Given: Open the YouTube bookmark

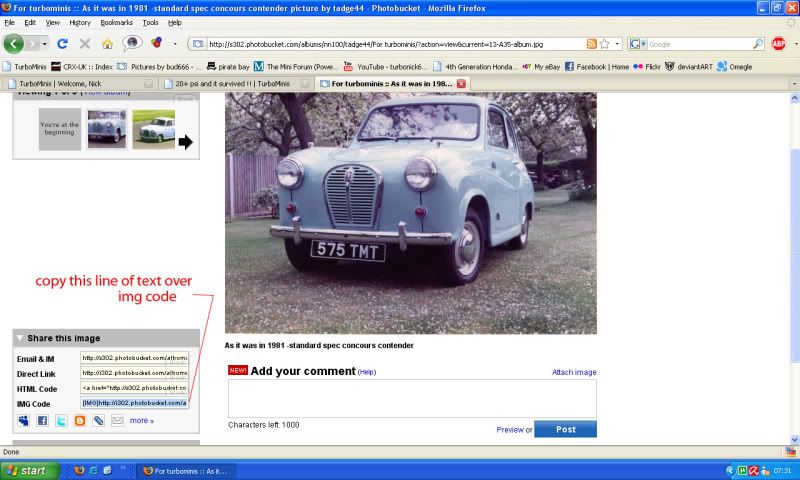Looking at the screenshot, I should 385,67.
